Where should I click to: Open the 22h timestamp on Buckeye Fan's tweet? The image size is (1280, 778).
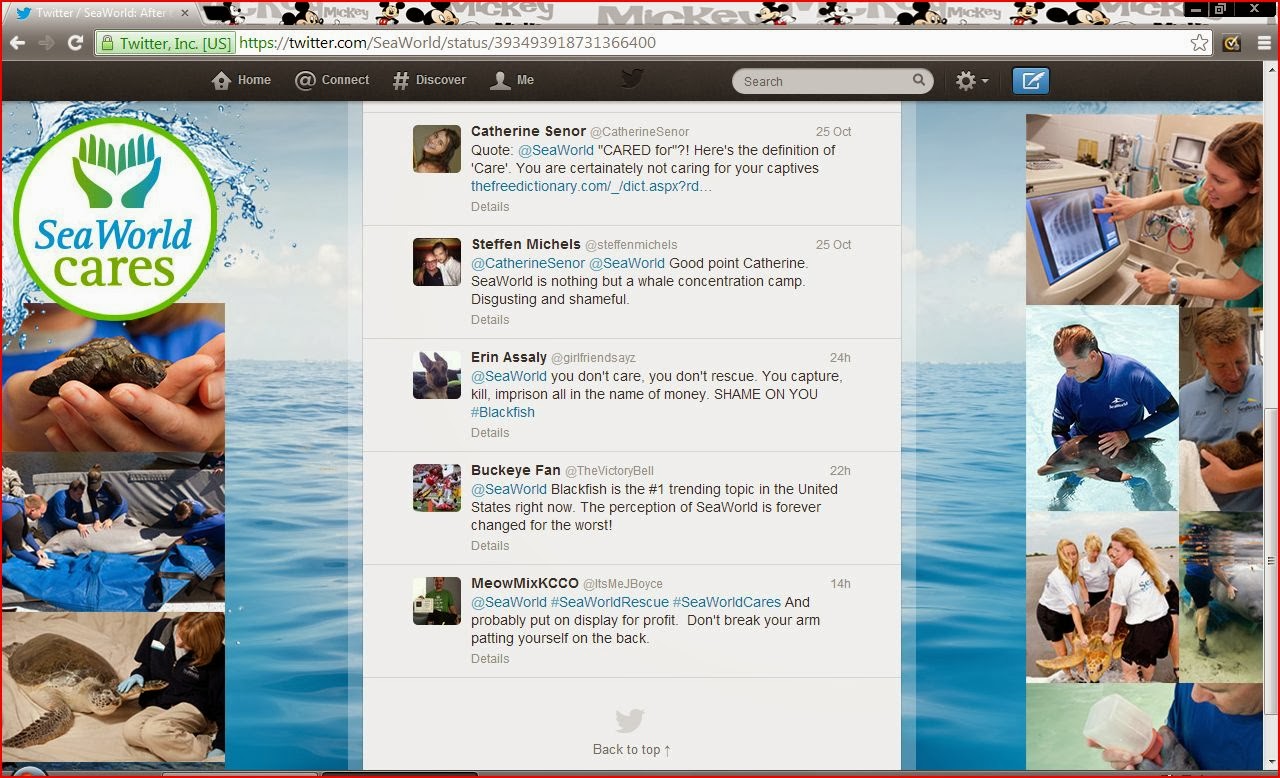pyautogui.click(x=840, y=471)
